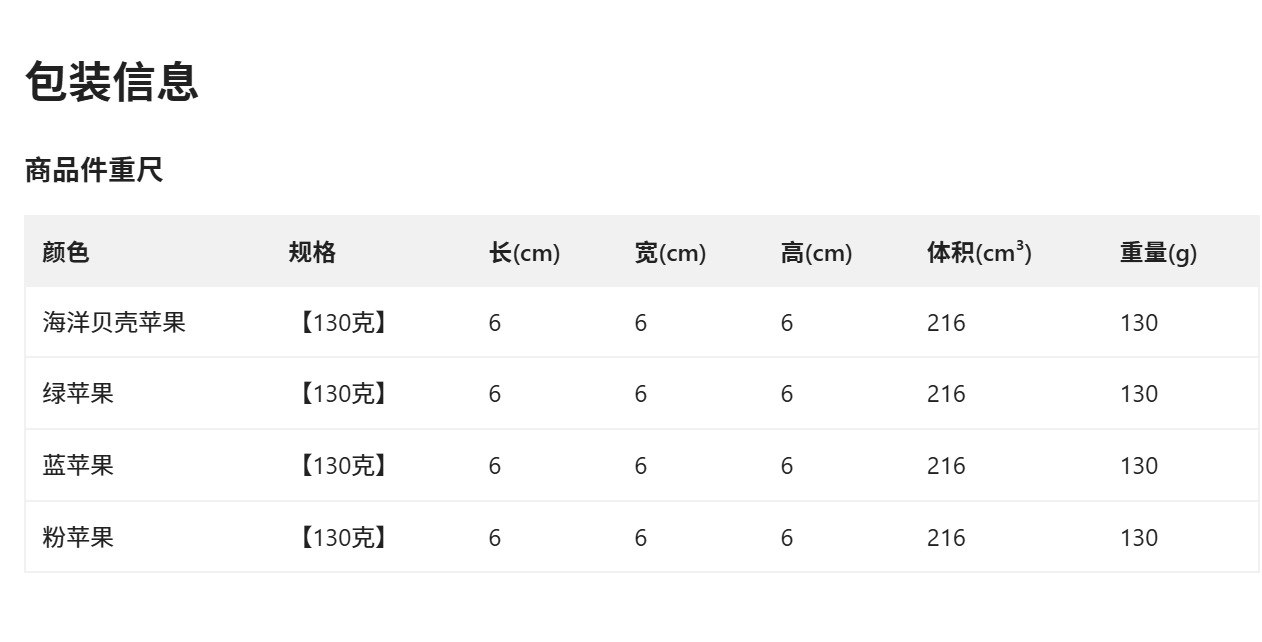Click the 216 volume in 蓝苹果 row
Screen dimensions: 1262x642
946,466
